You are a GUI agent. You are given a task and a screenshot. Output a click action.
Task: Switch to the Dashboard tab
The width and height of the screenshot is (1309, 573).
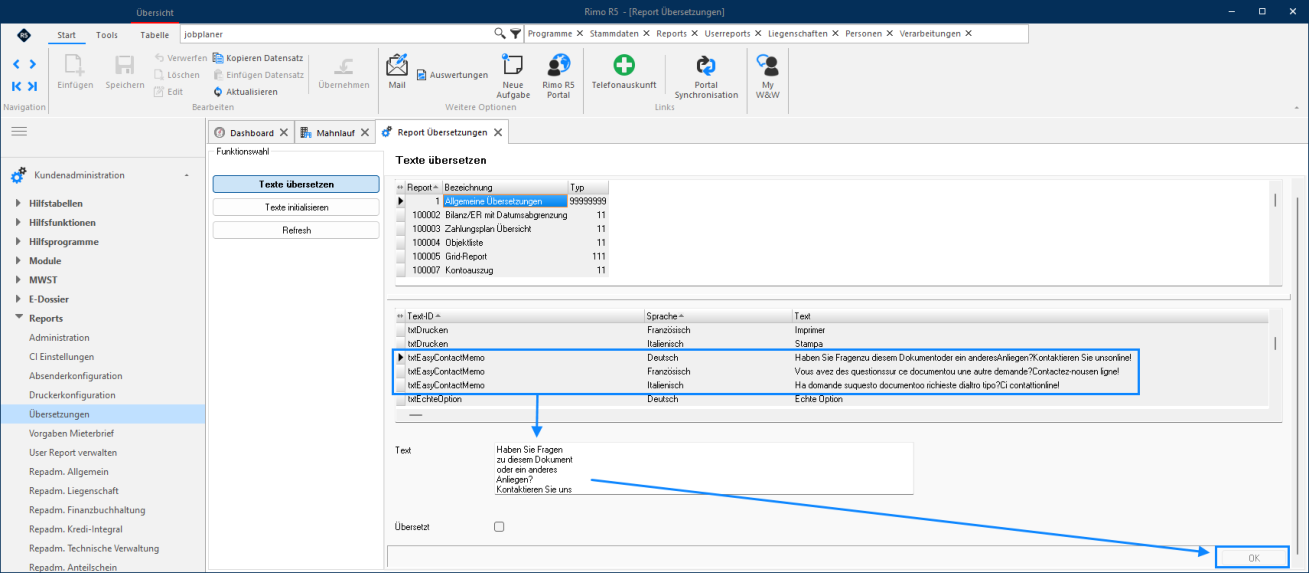click(x=250, y=132)
